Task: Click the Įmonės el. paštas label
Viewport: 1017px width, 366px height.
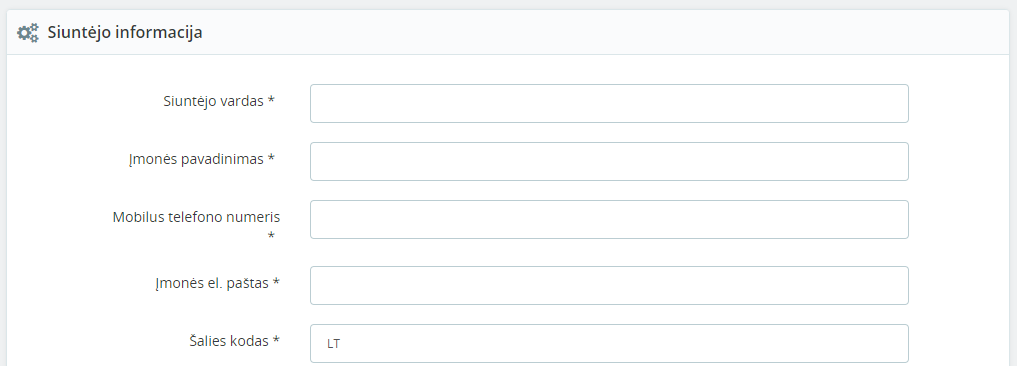Action: [212, 284]
